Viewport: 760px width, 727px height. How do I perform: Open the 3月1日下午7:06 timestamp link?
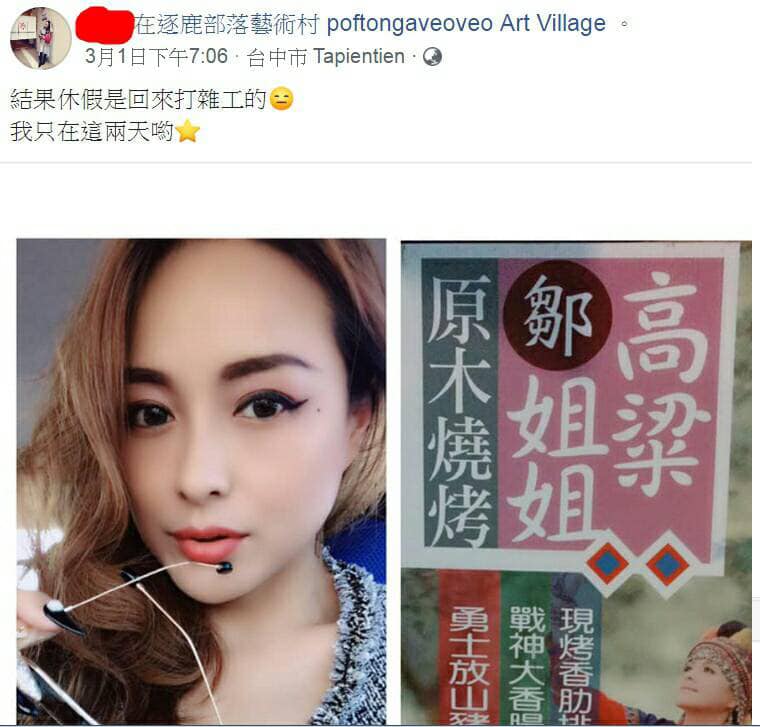156,56
